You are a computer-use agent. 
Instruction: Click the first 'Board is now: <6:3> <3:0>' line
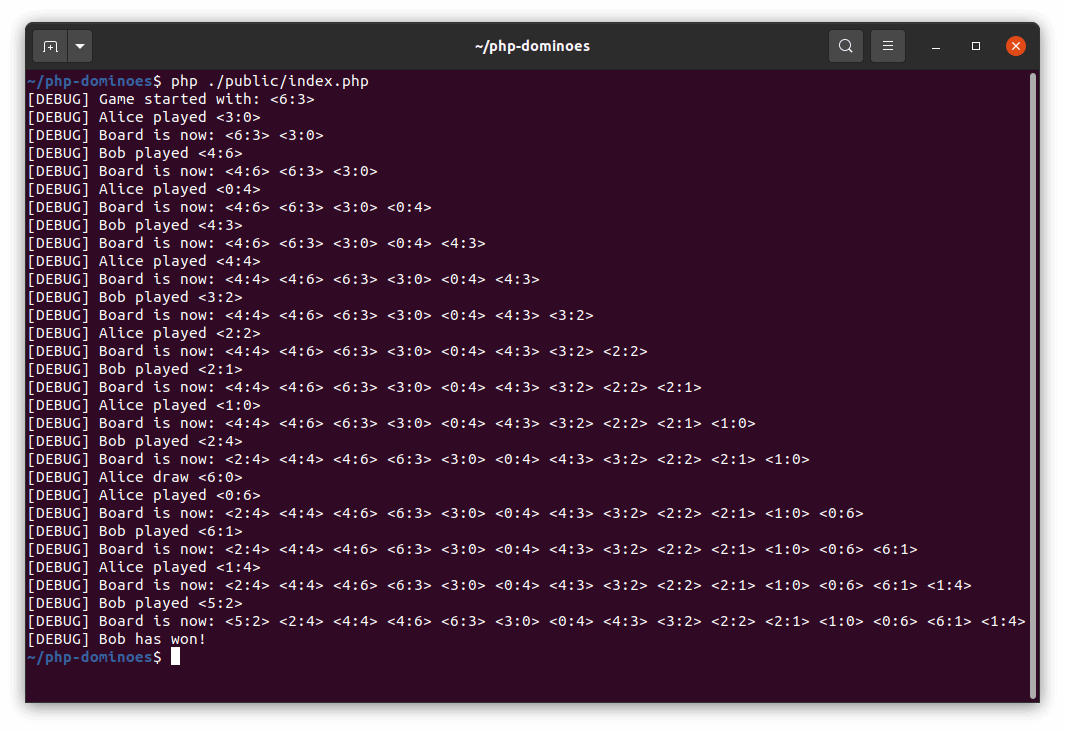click(x=175, y=135)
